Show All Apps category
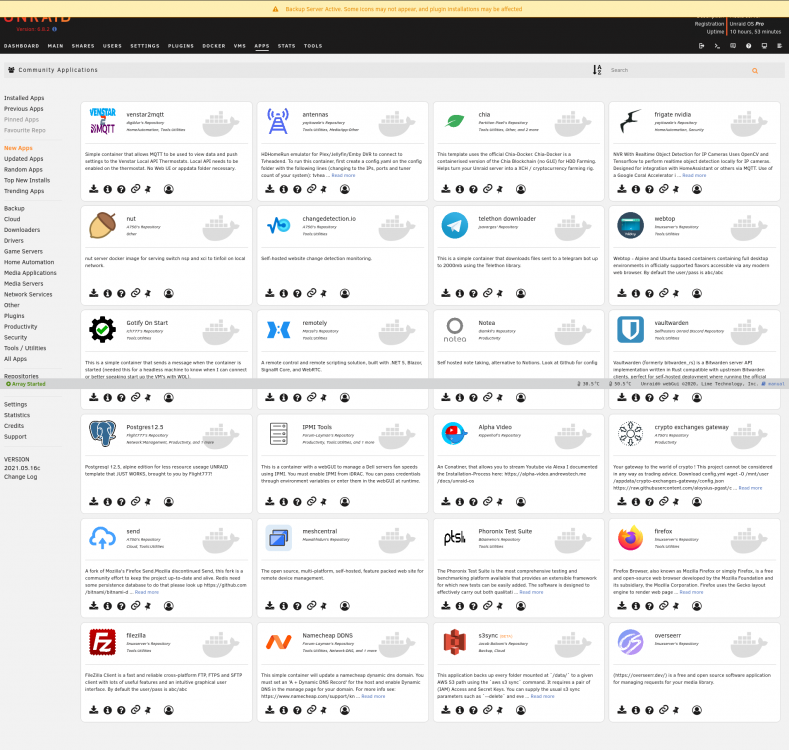Screen dimensions: 789x750 (x=16, y=359)
